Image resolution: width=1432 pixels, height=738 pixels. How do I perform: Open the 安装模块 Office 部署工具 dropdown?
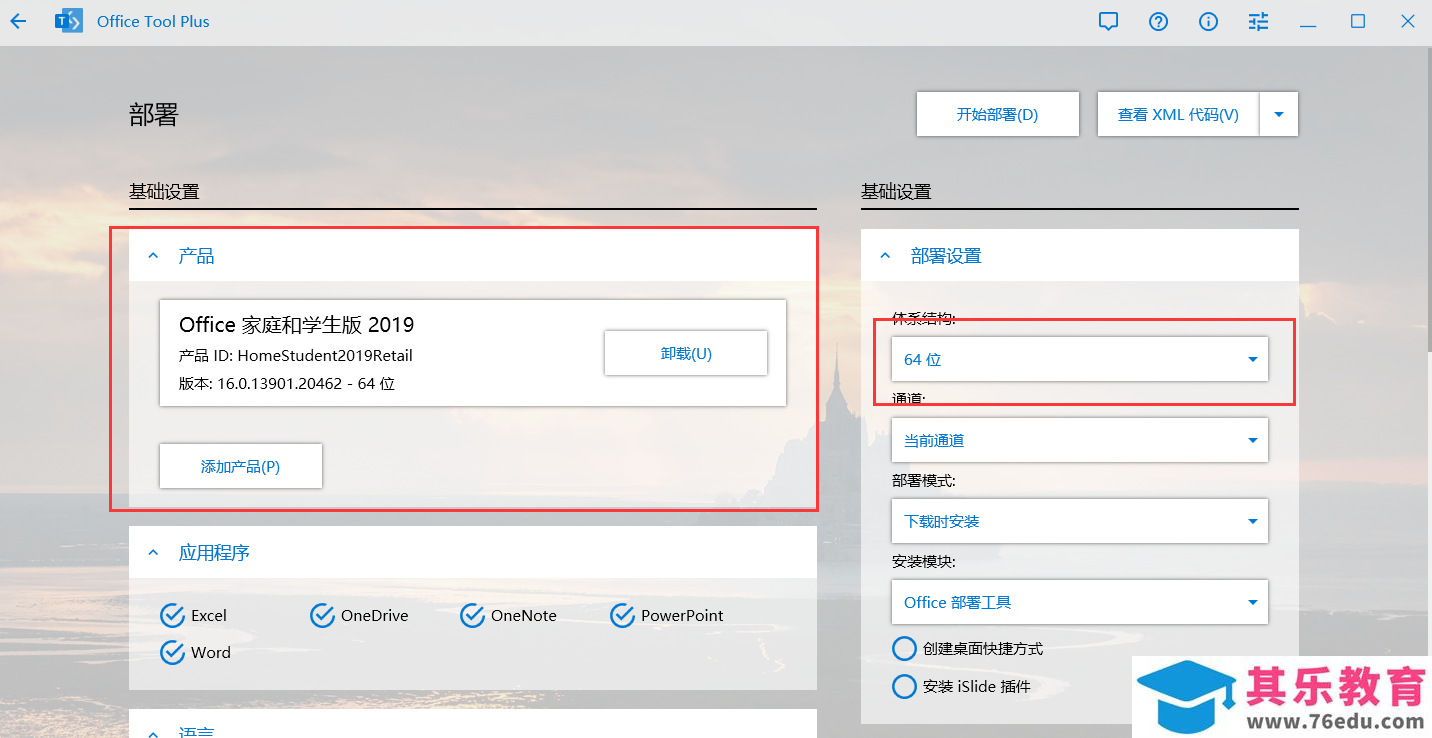click(1079, 602)
